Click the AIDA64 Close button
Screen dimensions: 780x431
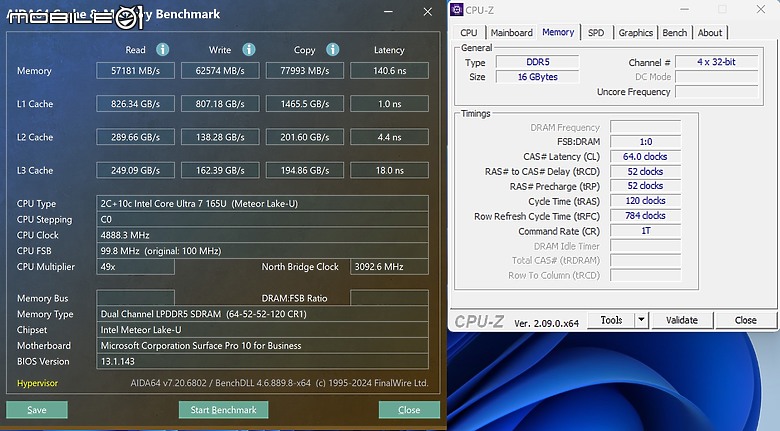409,410
